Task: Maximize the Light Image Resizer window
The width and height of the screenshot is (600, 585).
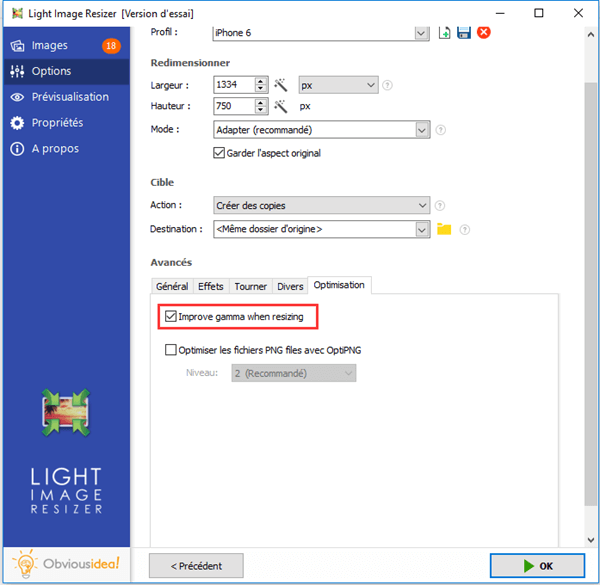Action: 538,13
